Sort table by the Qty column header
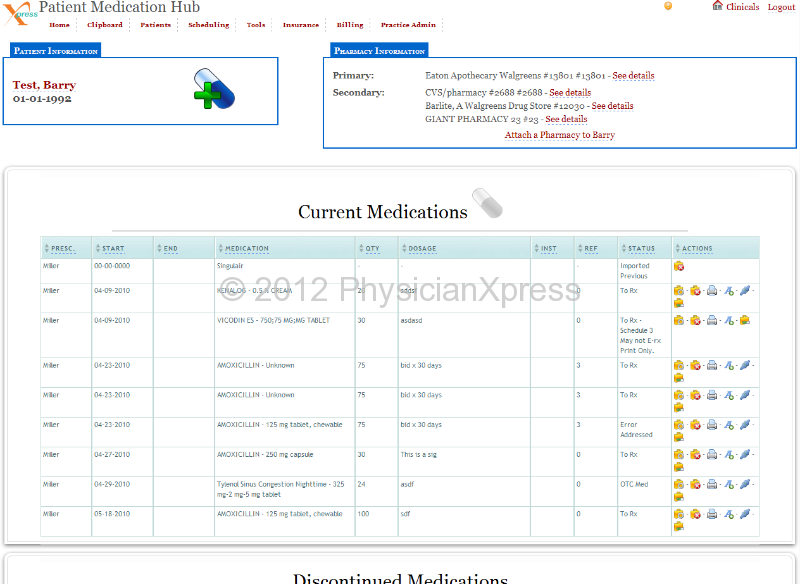 [x=372, y=248]
